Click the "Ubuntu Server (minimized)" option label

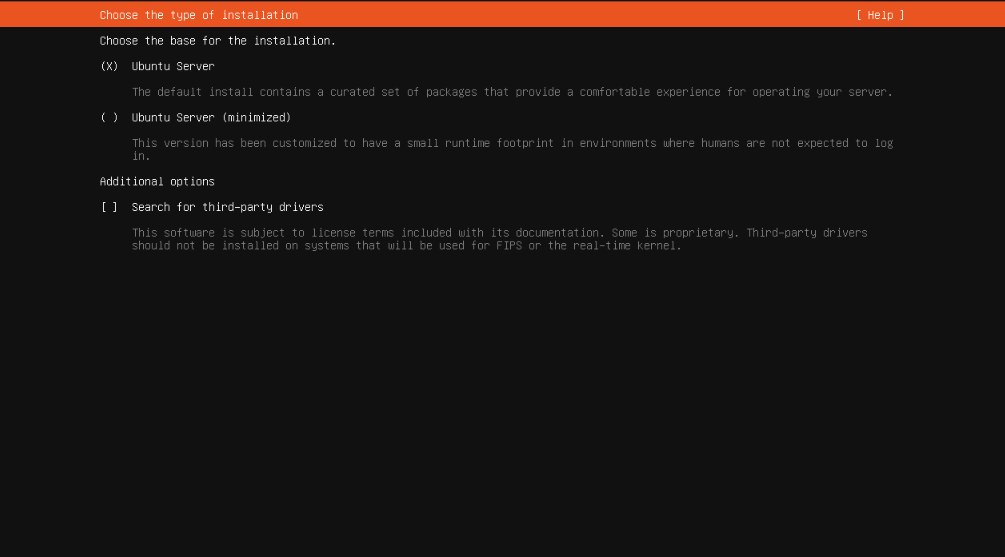(211, 117)
